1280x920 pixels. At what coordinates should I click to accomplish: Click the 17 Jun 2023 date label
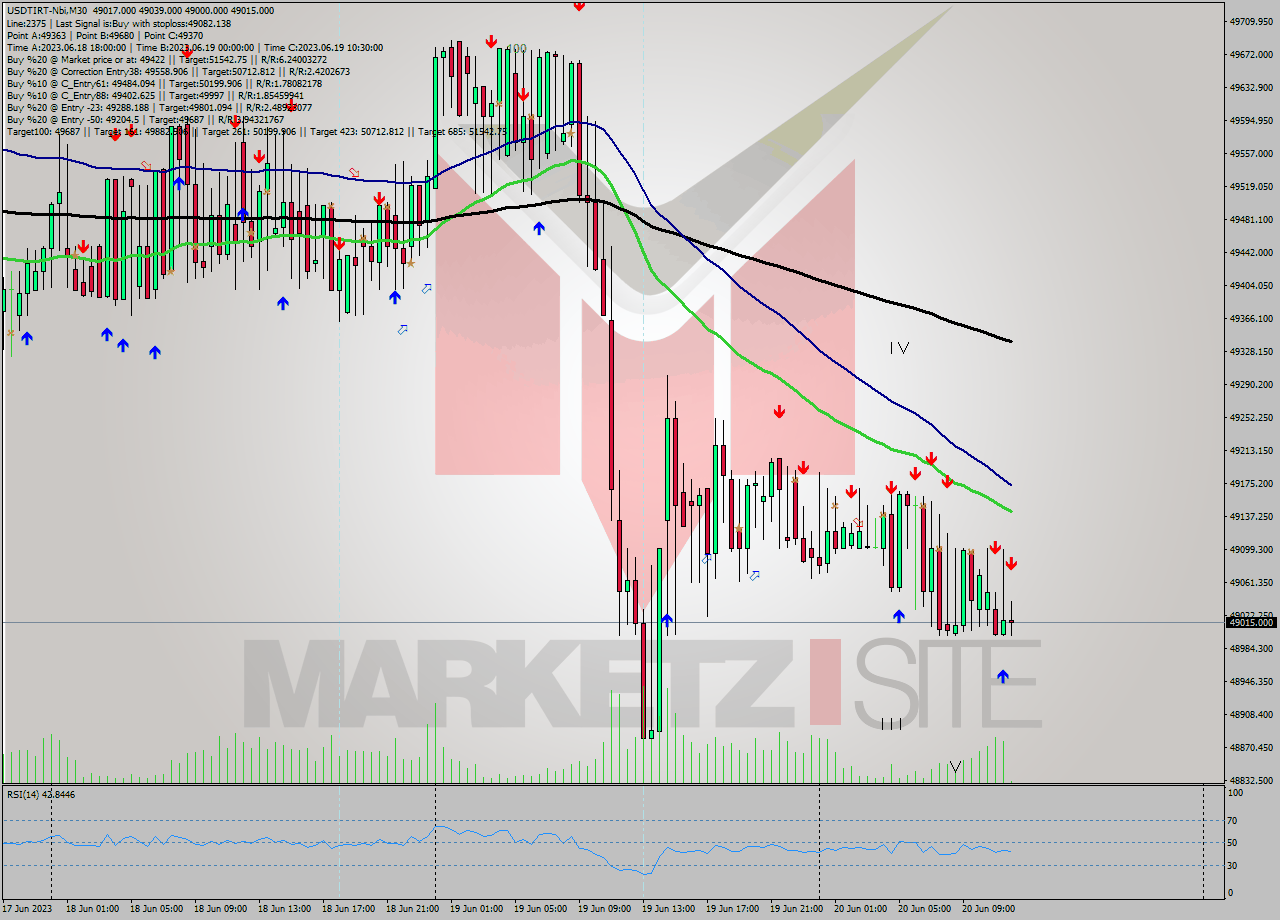tap(27, 909)
